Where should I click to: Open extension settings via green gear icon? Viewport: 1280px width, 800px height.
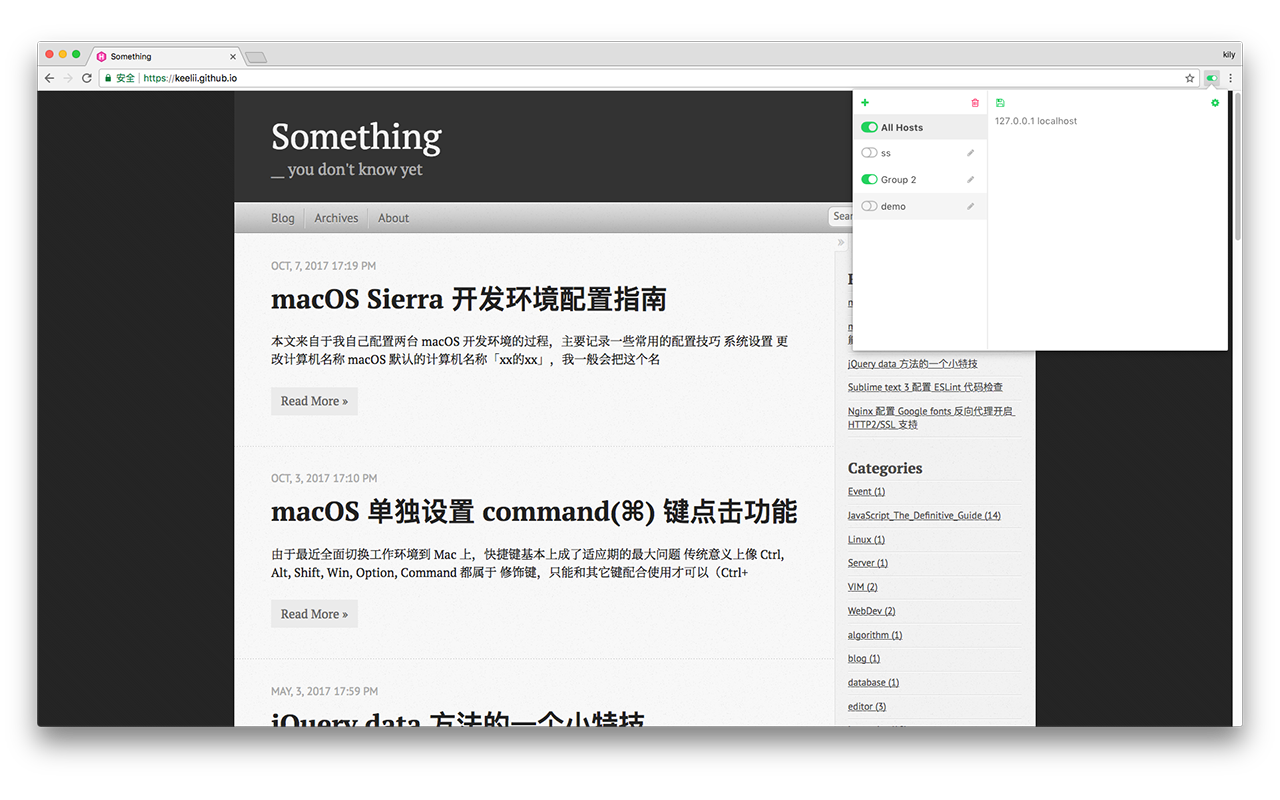pos(1215,102)
